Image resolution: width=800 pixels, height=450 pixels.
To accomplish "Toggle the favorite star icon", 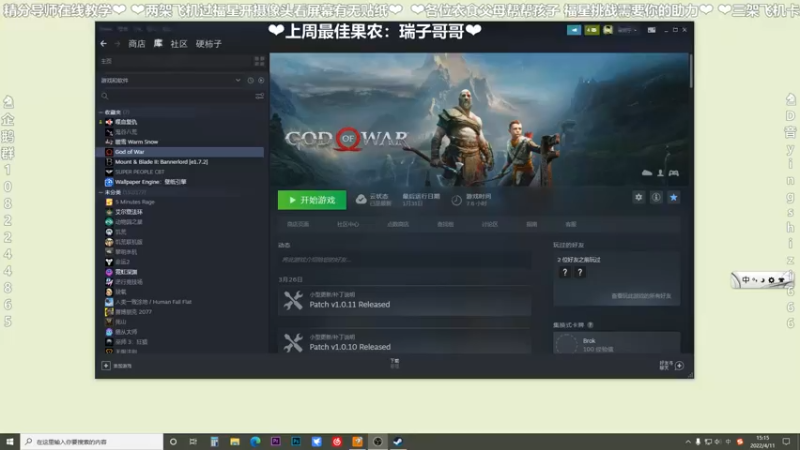I will [673, 197].
